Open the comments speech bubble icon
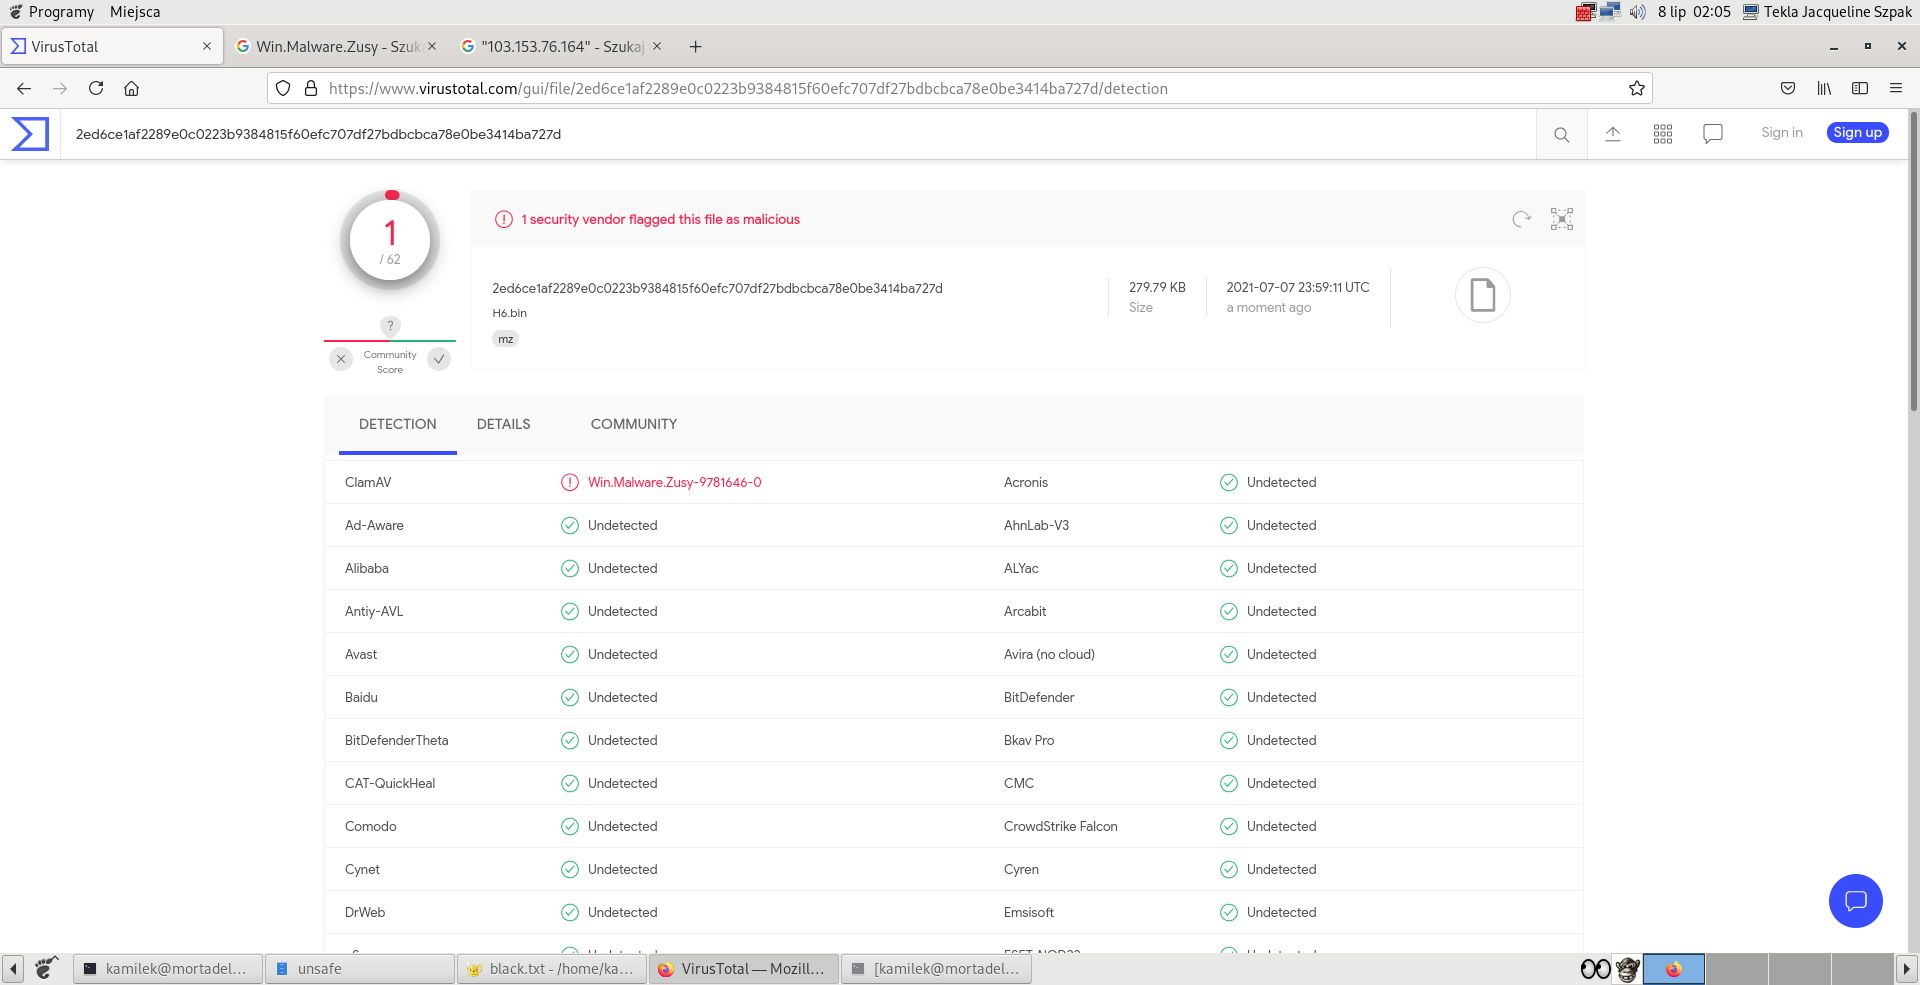 tap(1712, 134)
